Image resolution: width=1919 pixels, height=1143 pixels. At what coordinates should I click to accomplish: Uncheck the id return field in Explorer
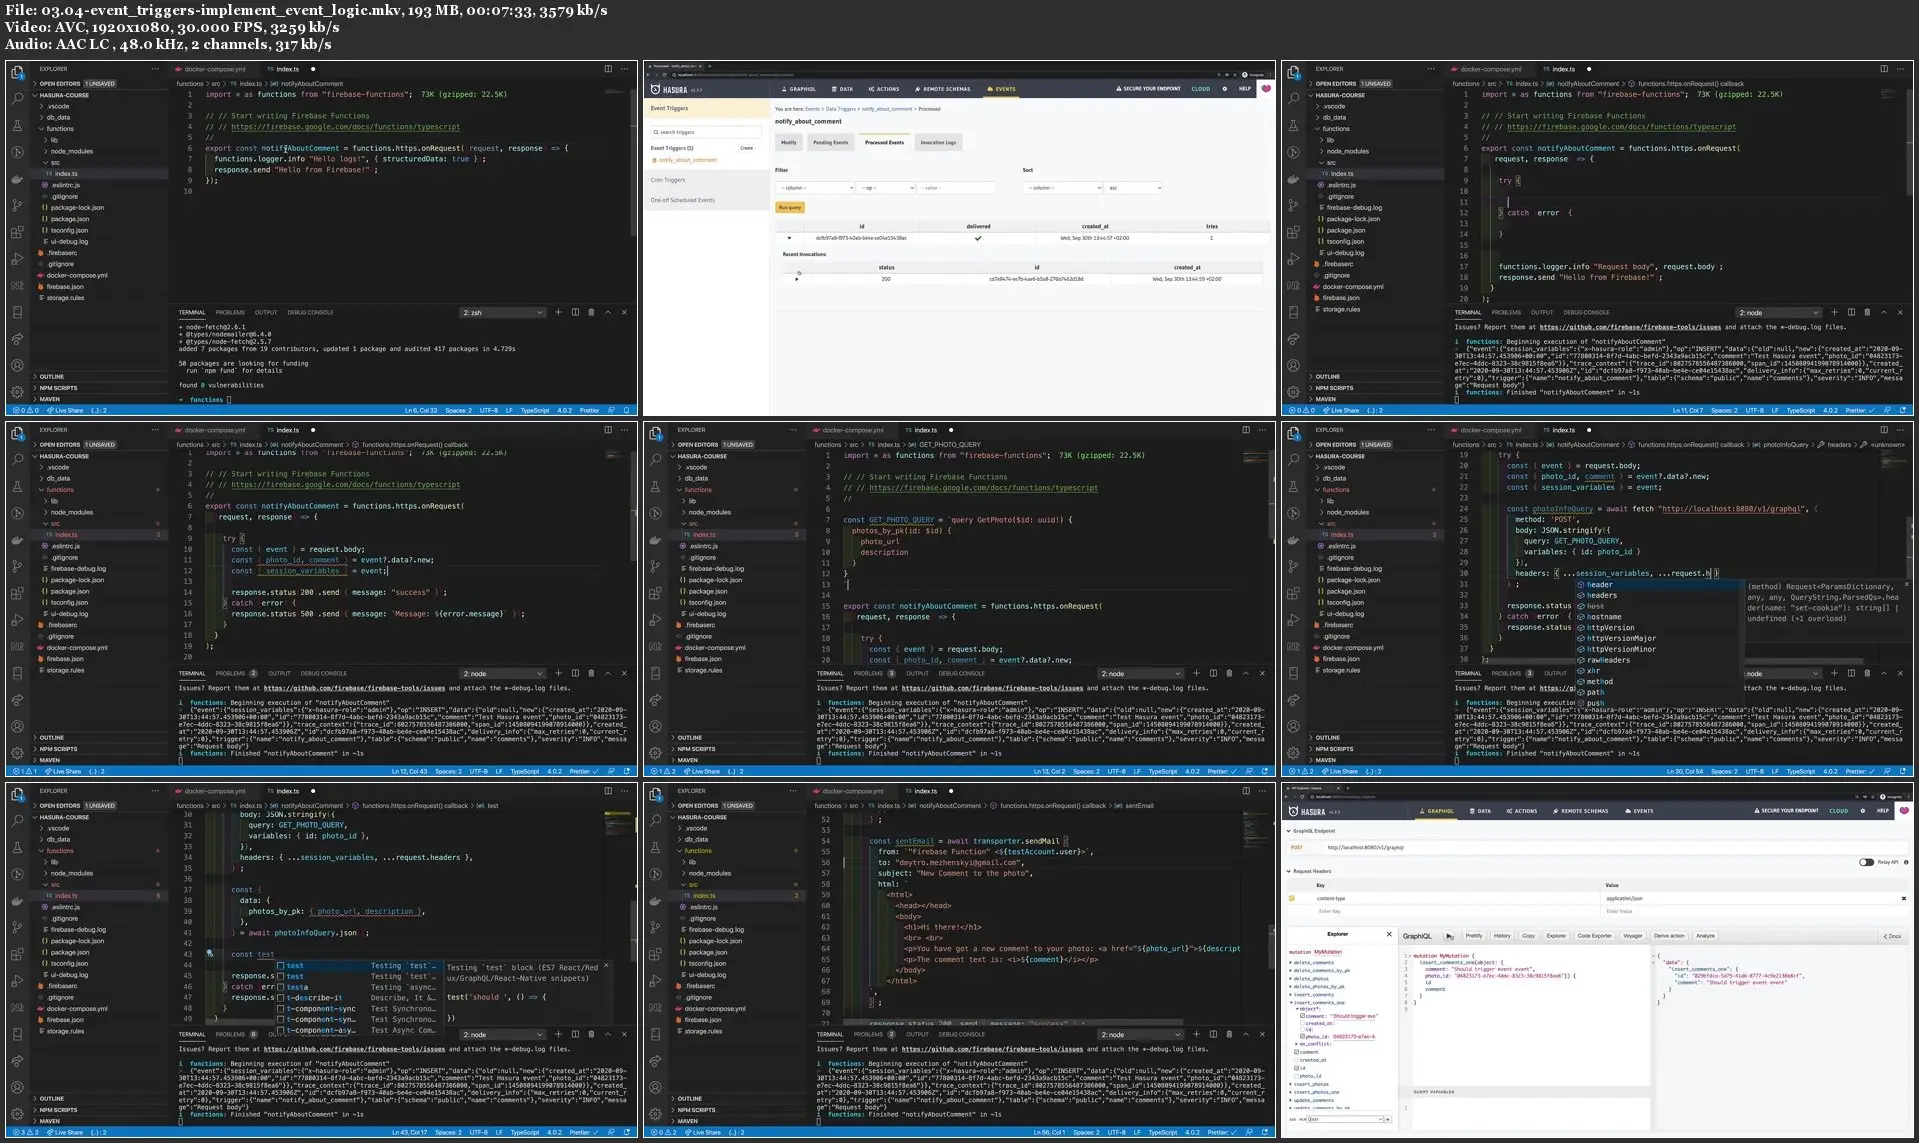click(1297, 1068)
